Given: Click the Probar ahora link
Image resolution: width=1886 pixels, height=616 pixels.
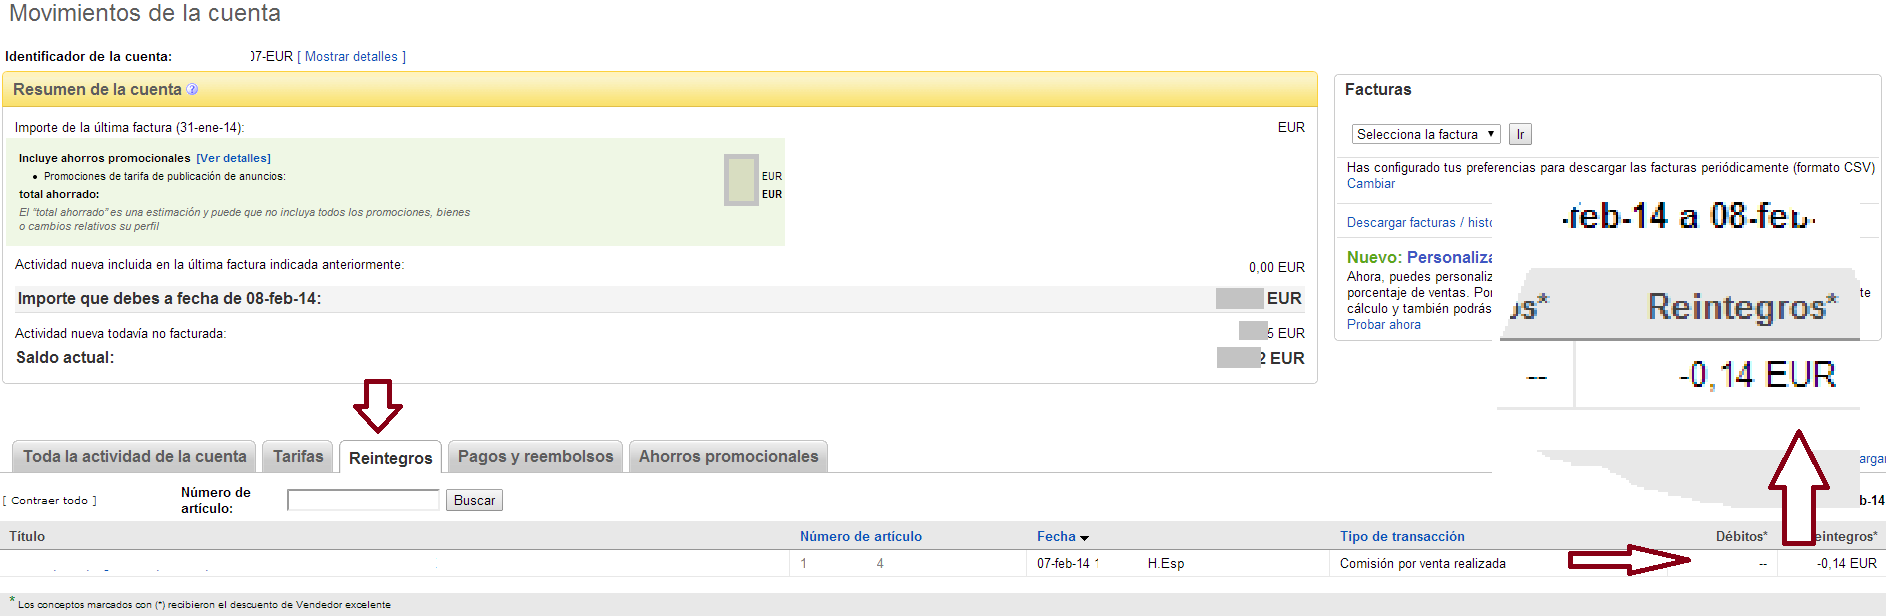Looking at the screenshot, I should (1383, 325).
